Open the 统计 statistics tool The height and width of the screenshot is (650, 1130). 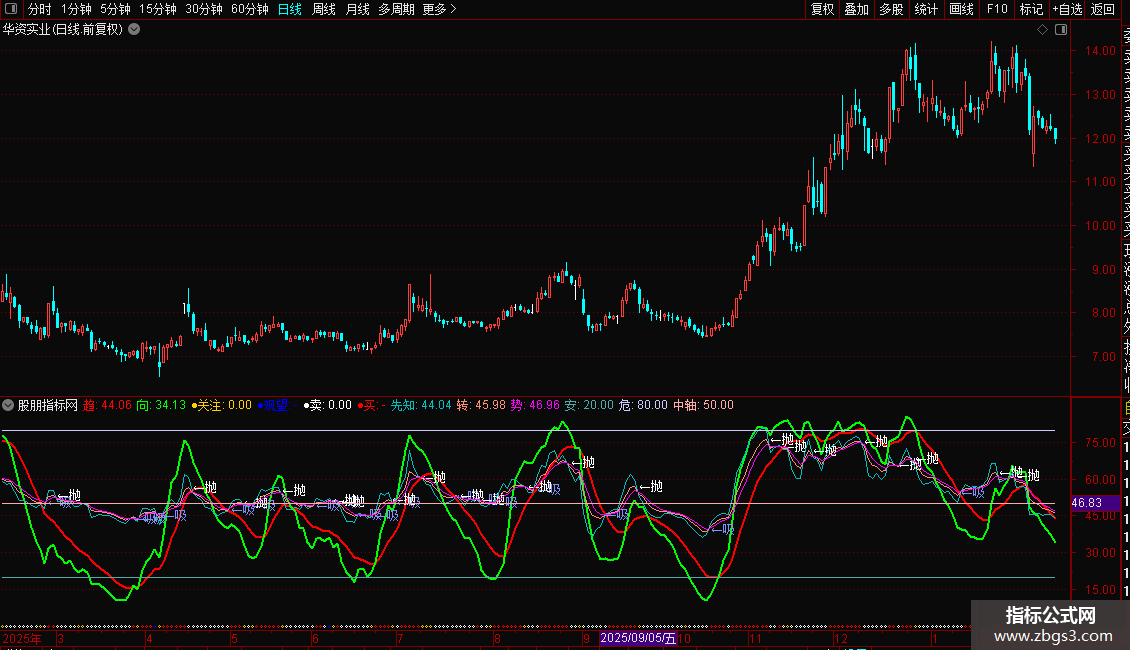pos(926,9)
